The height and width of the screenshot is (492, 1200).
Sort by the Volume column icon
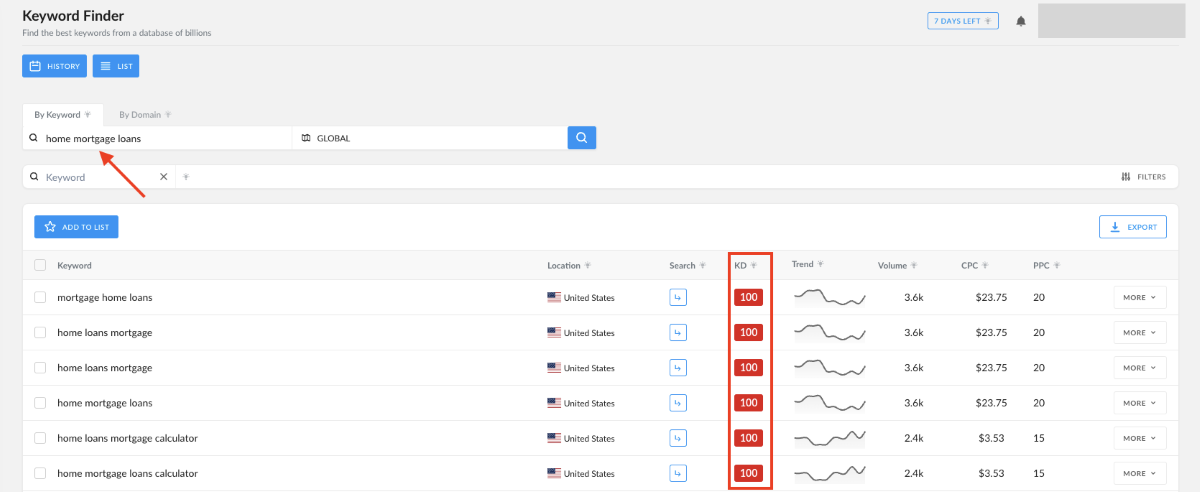coord(913,266)
